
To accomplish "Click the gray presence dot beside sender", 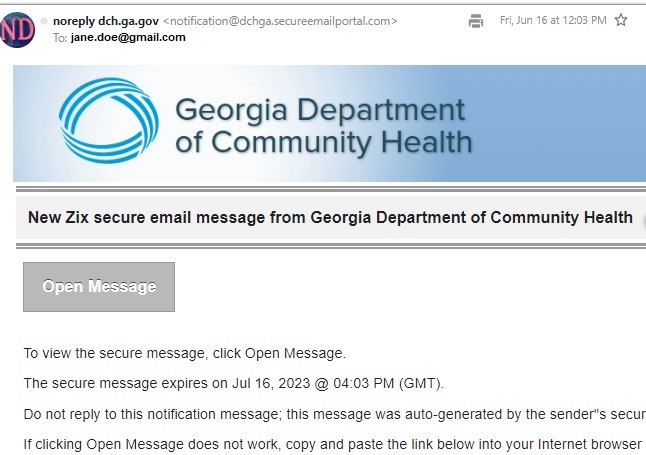I will coord(44,21).
